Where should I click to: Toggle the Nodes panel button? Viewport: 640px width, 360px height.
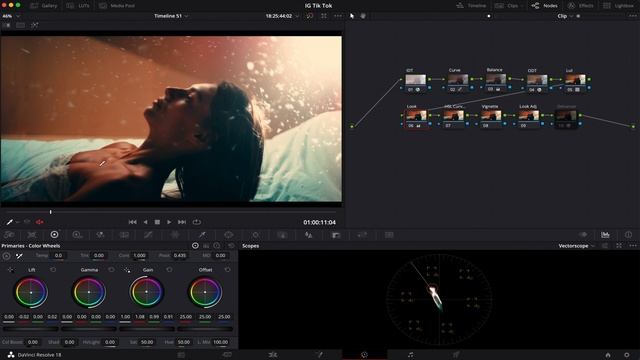tap(544, 6)
